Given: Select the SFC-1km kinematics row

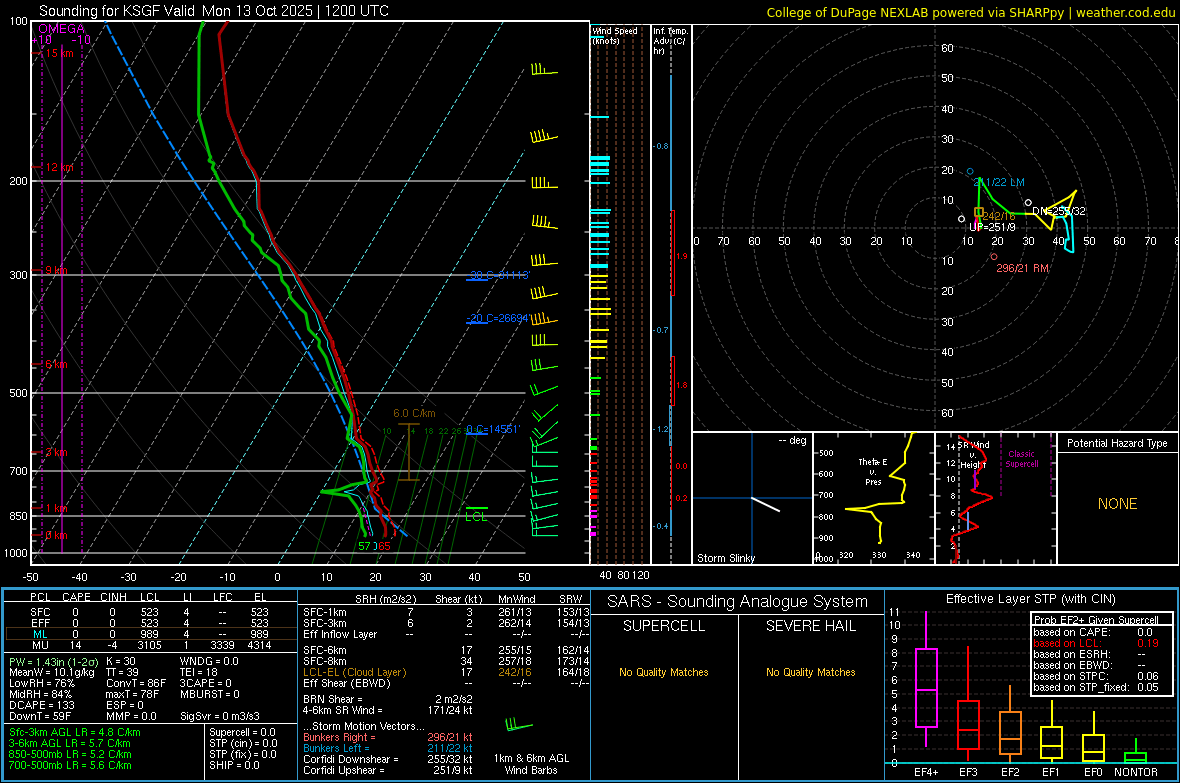Looking at the screenshot, I should [x=446, y=612].
